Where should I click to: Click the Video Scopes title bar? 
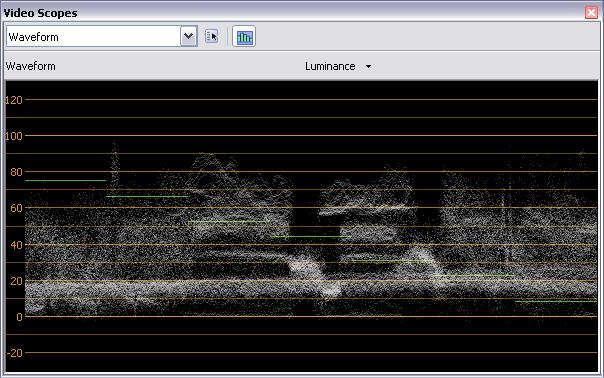pyautogui.click(x=293, y=13)
